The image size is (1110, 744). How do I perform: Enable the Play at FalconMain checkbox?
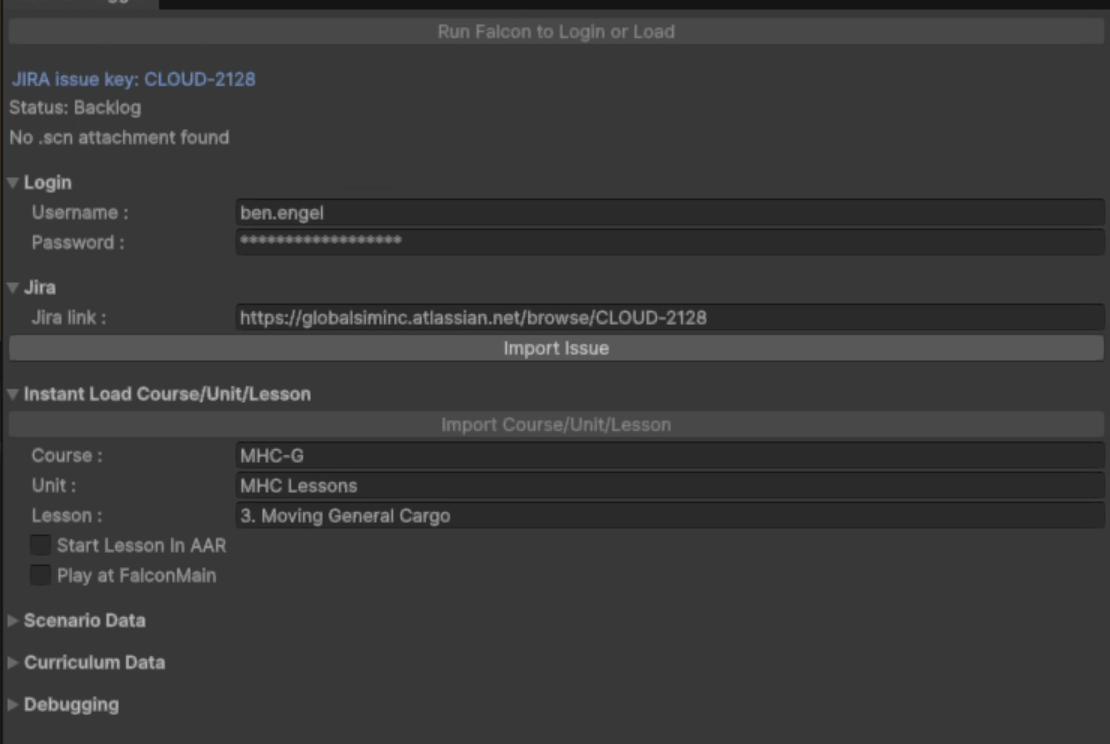[40, 575]
